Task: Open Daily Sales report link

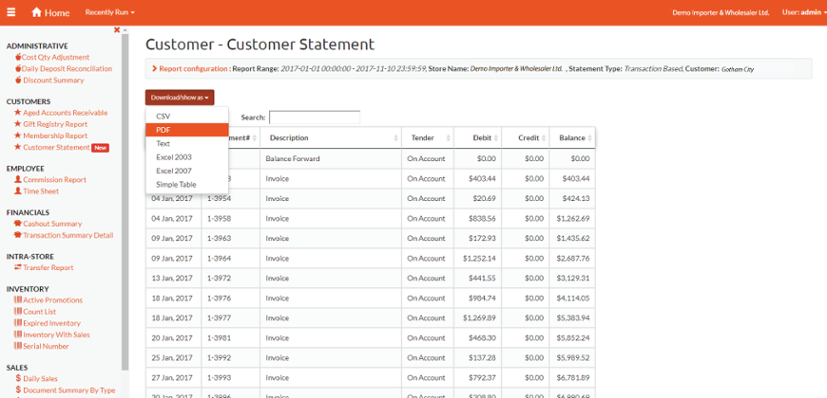Action: point(41,378)
